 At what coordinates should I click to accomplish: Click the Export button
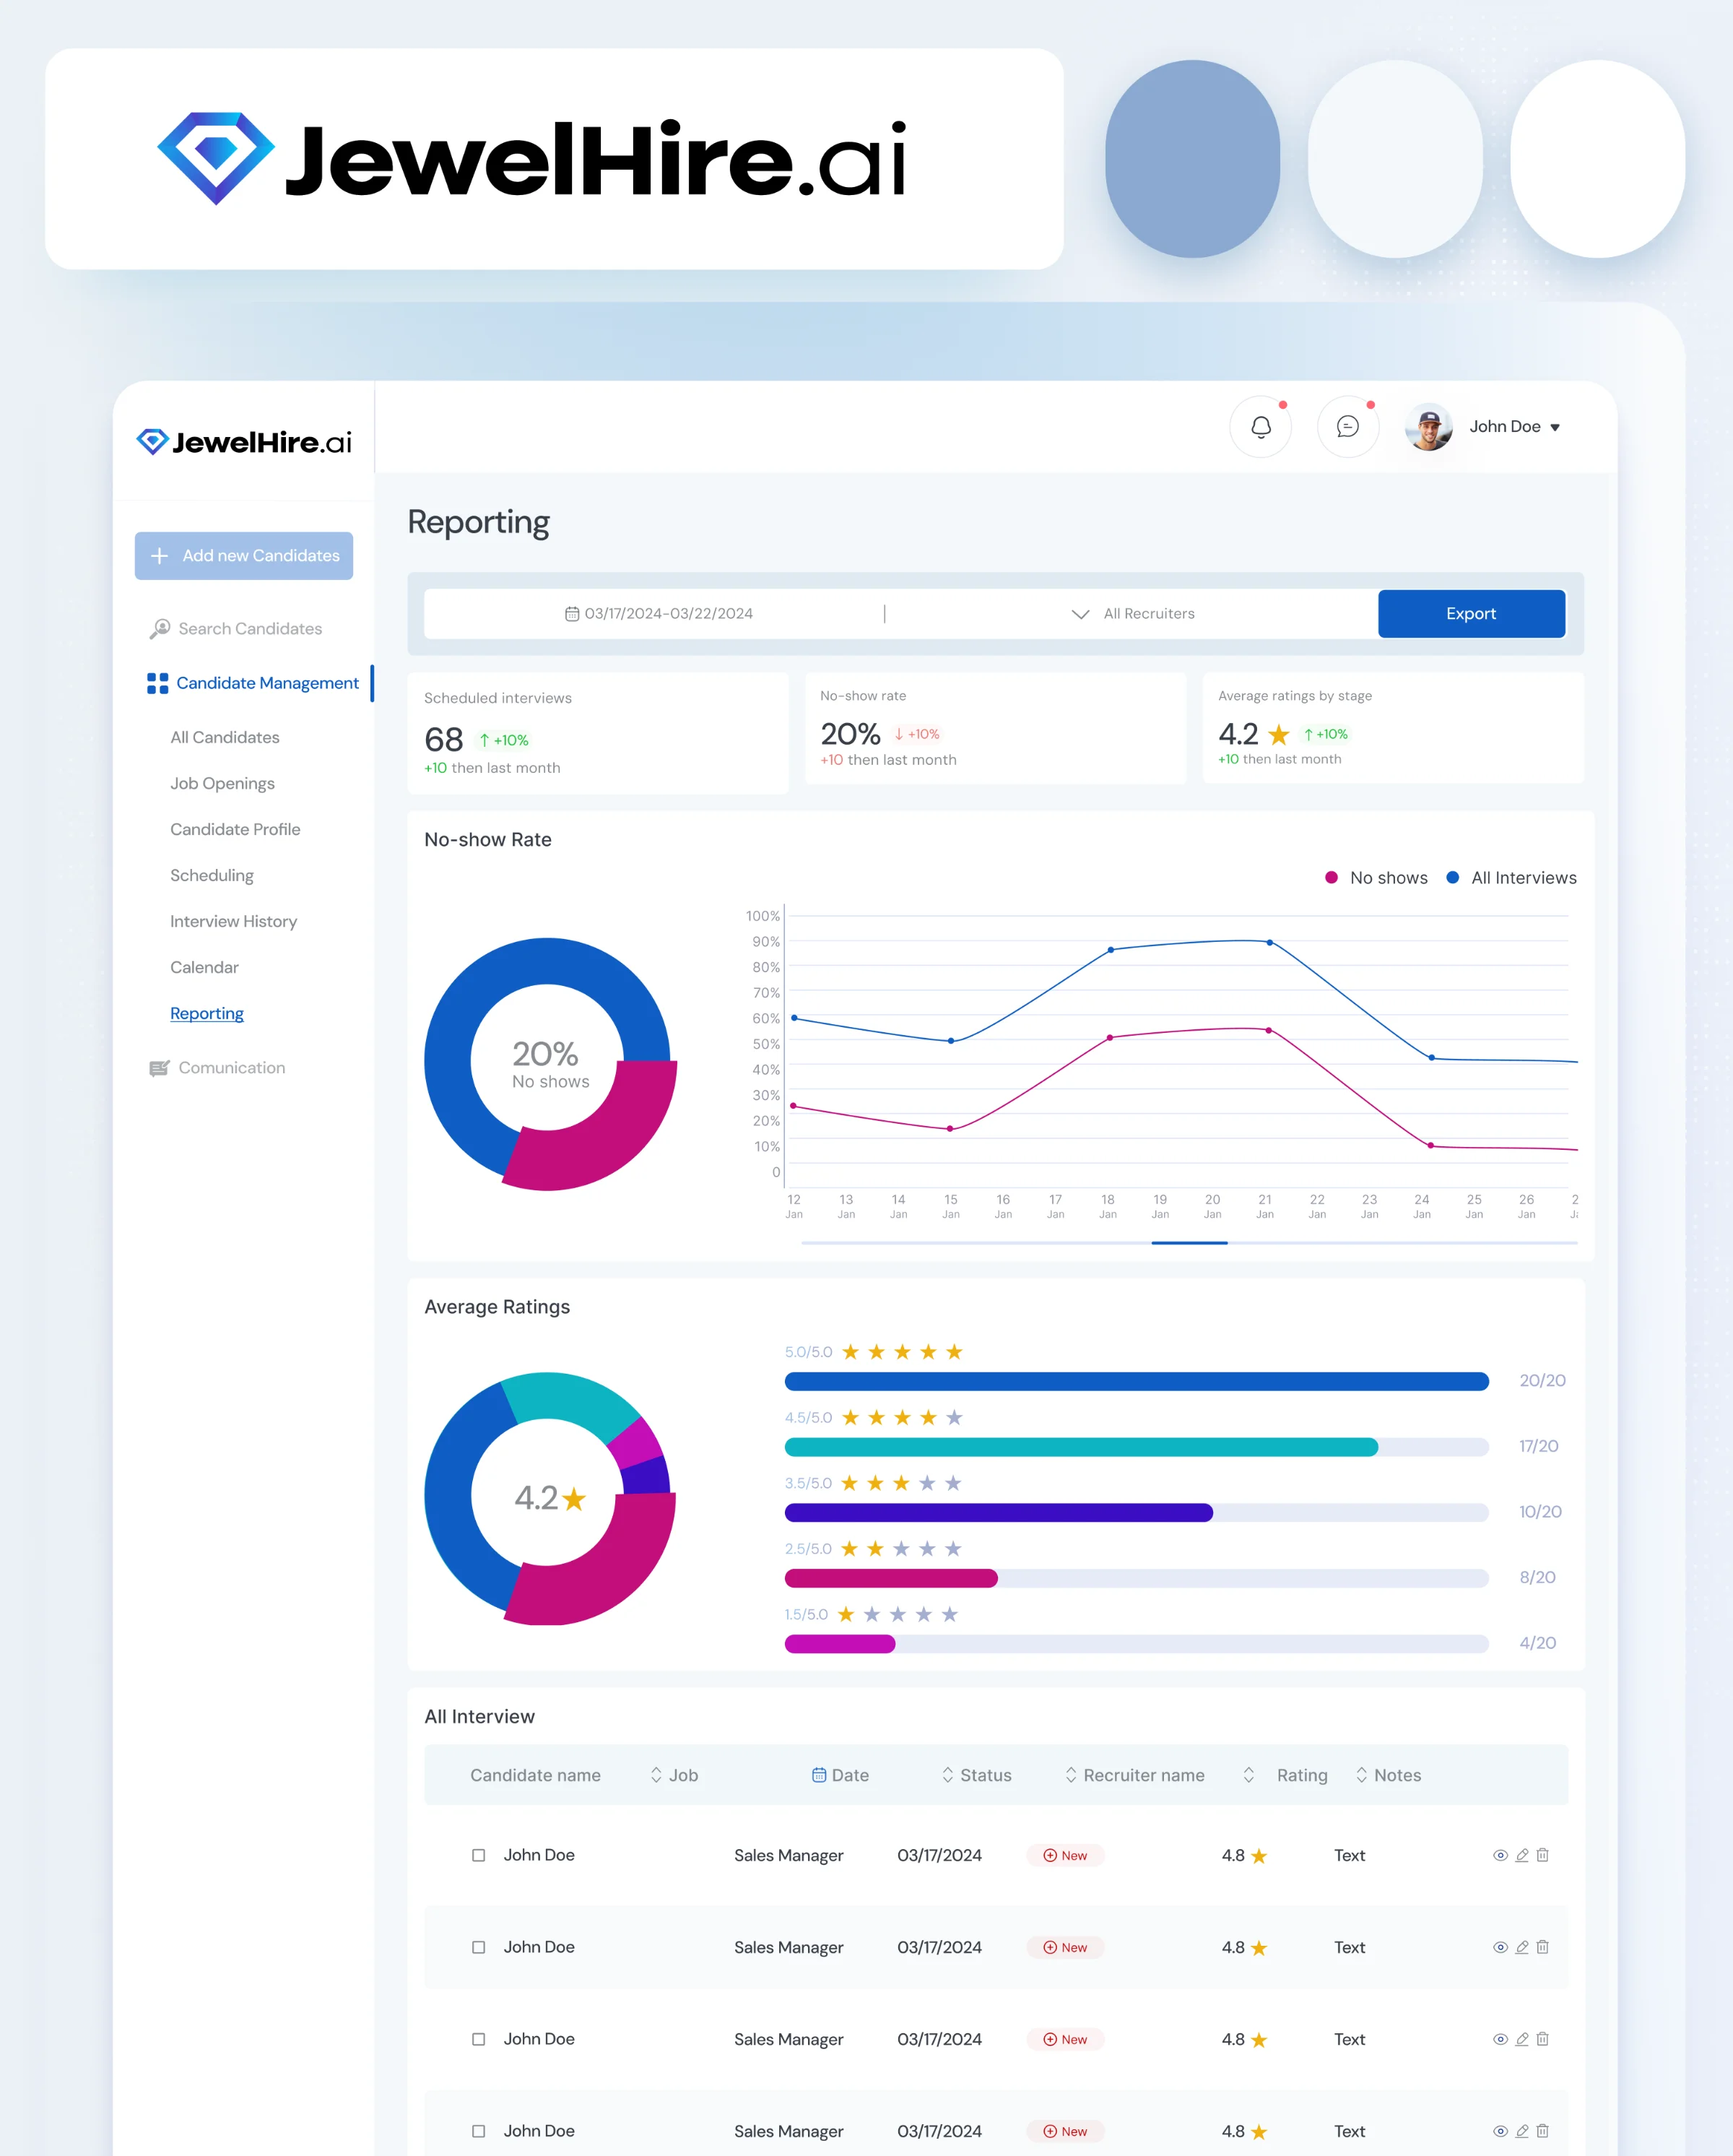[x=1471, y=614]
